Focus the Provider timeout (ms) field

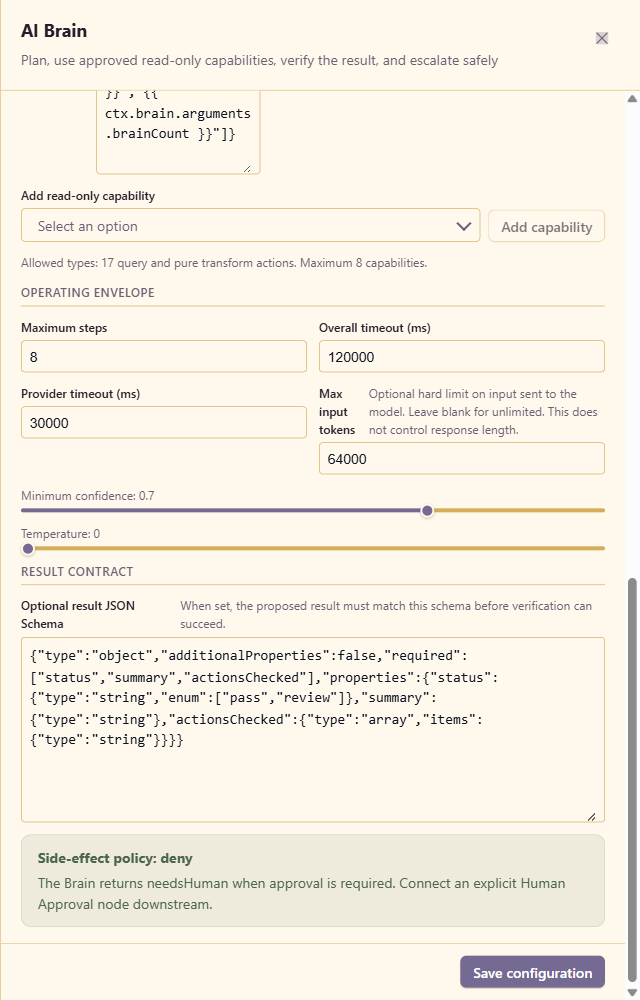[x=164, y=423]
